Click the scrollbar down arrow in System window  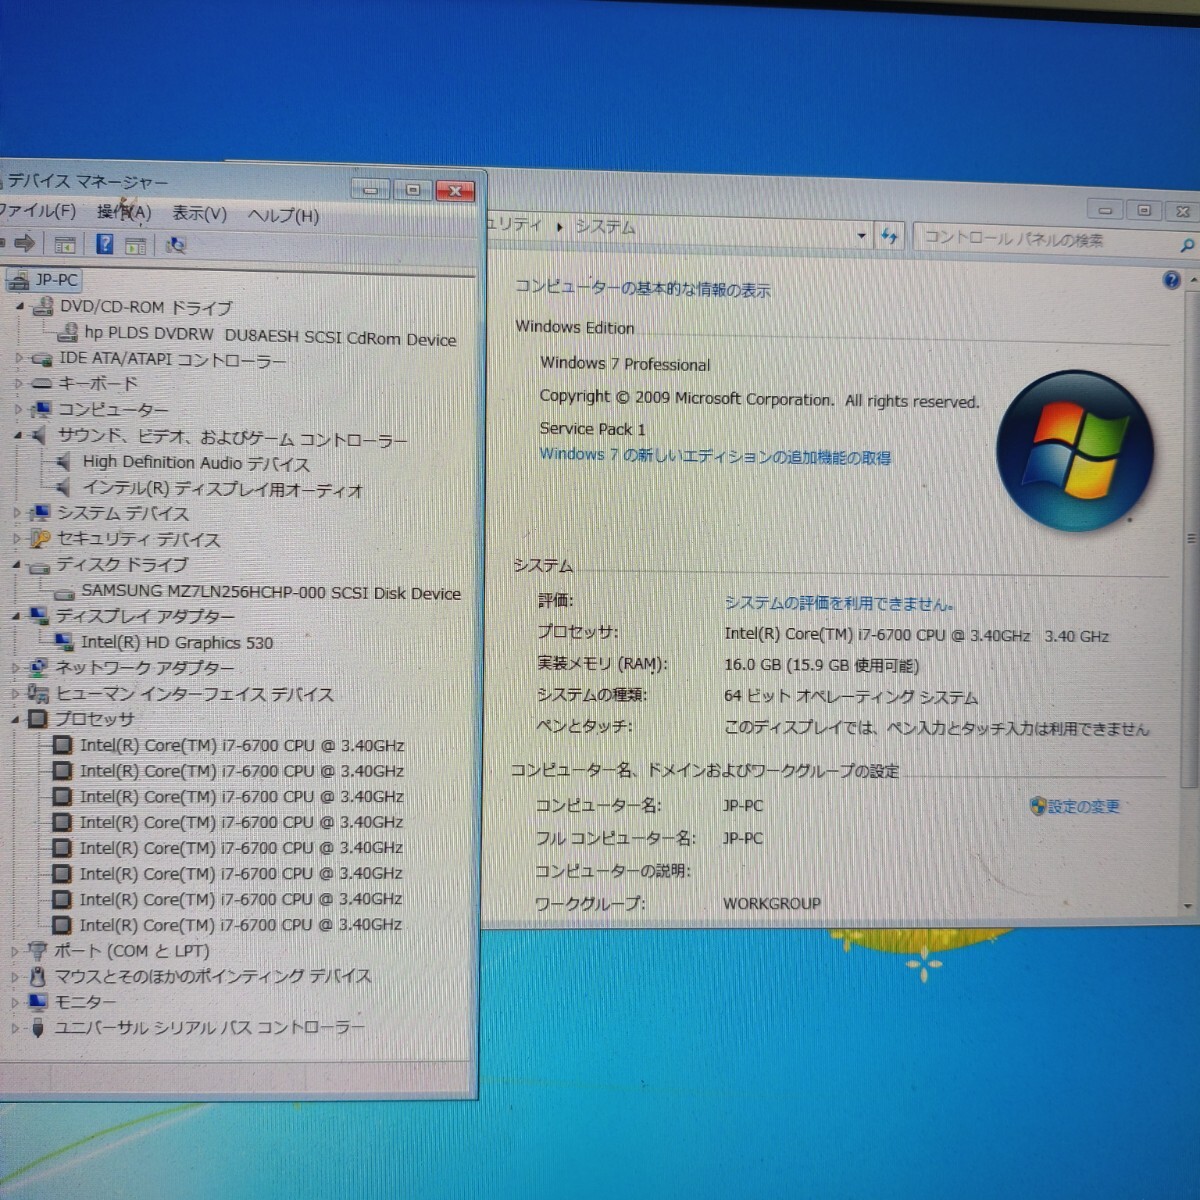click(1189, 906)
